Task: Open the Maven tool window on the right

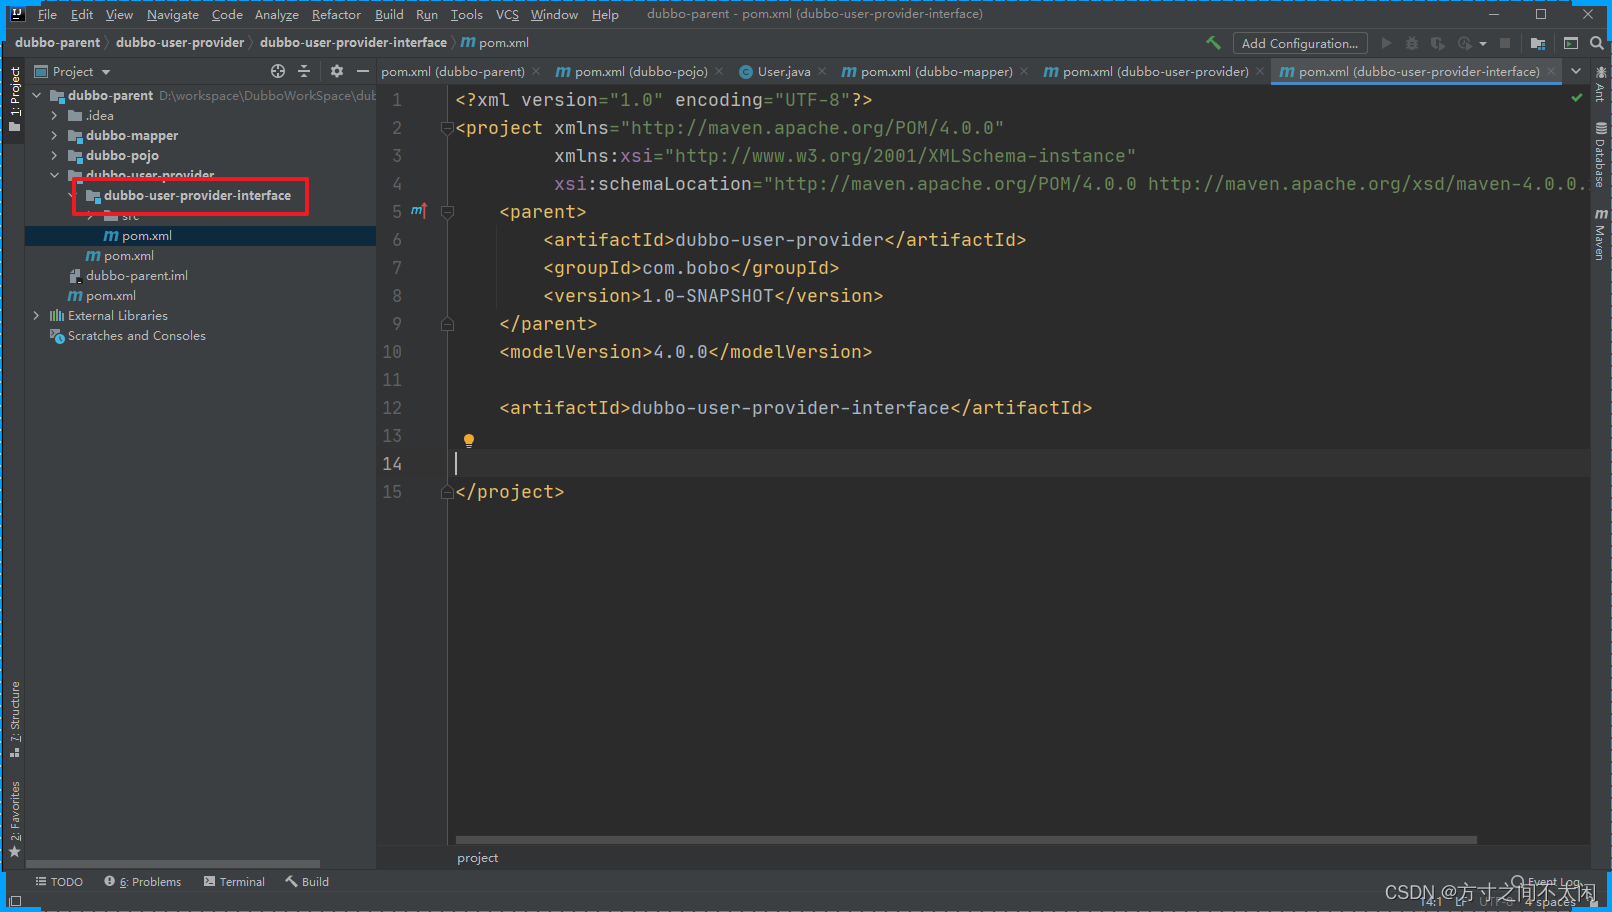Action: pyautogui.click(x=1601, y=232)
